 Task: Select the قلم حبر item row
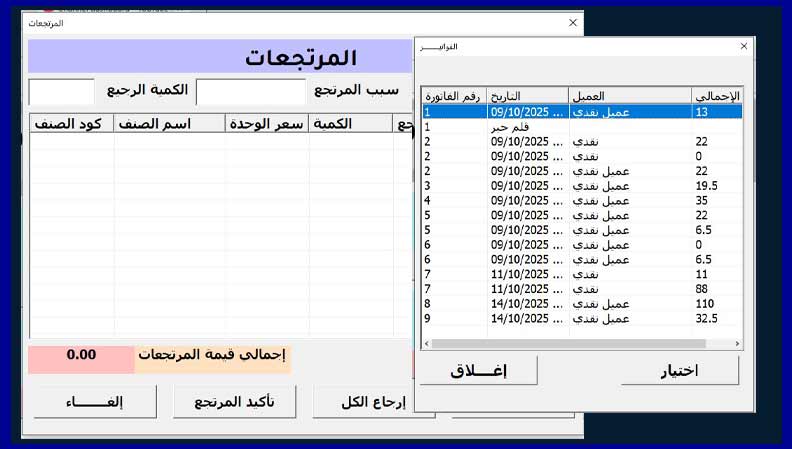click(580, 128)
